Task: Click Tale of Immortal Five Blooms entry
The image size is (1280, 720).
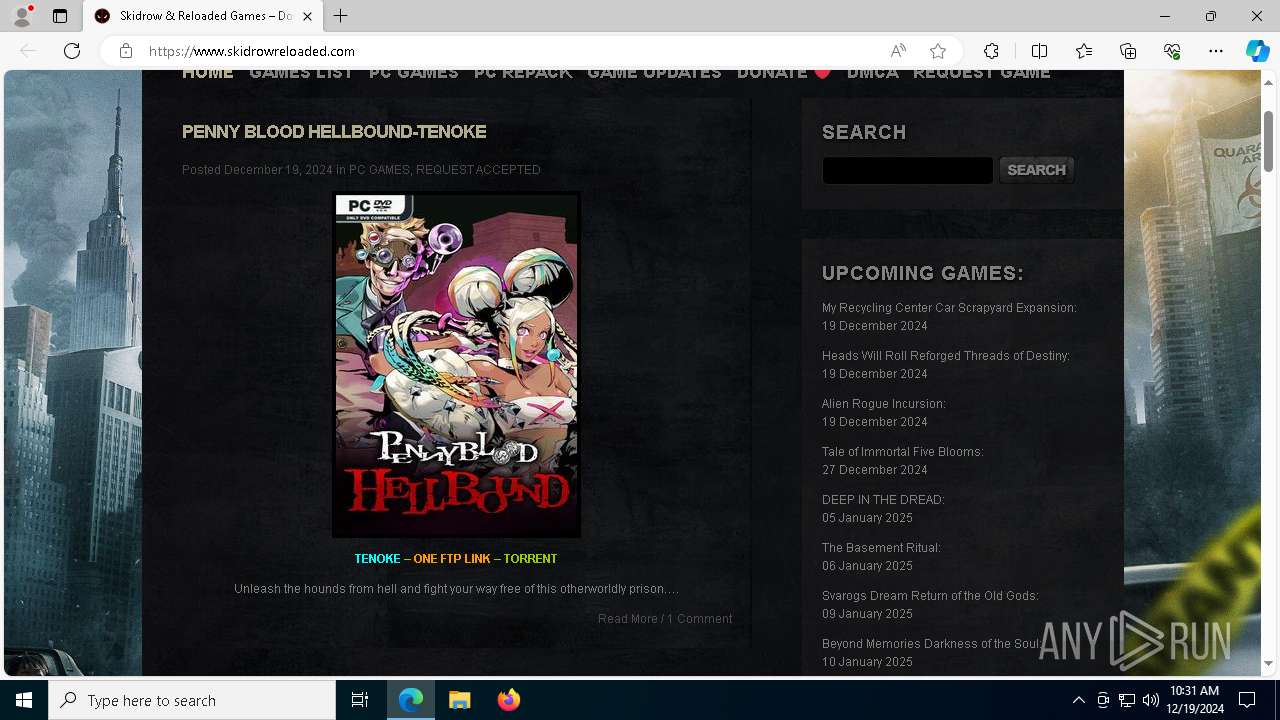Action: (903, 452)
